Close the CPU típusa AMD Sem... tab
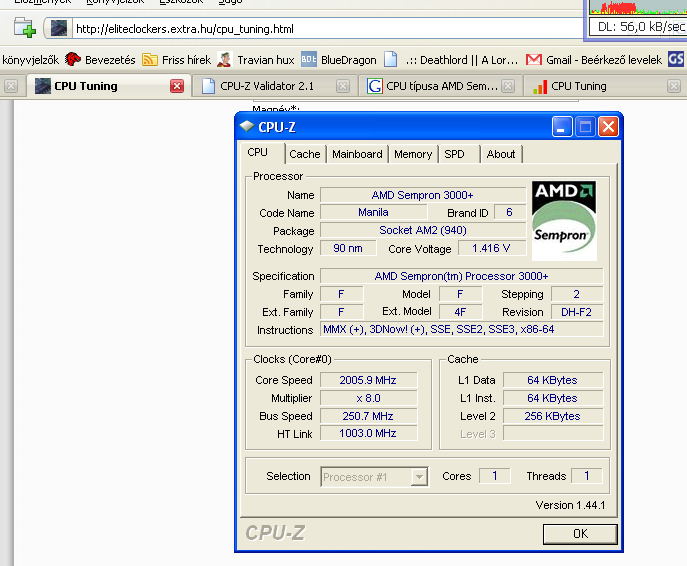Viewport: 687px width, 566px height. [x=508, y=86]
